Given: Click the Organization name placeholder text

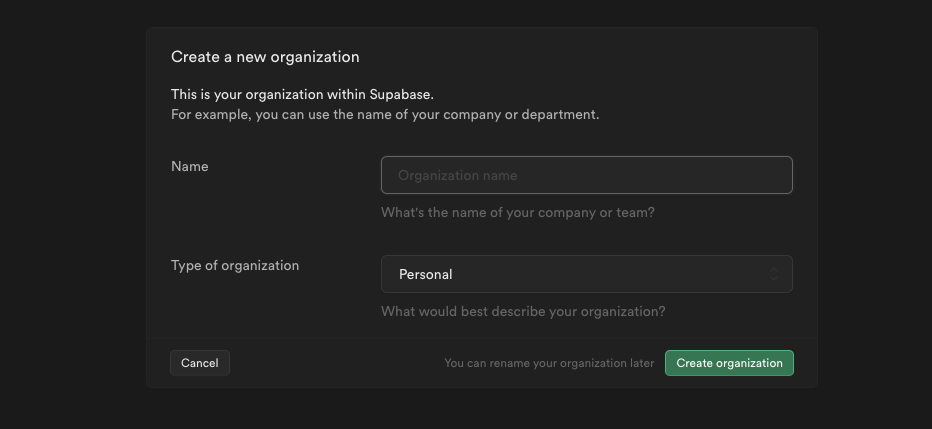Looking at the screenshot, I should pos(458,175).
